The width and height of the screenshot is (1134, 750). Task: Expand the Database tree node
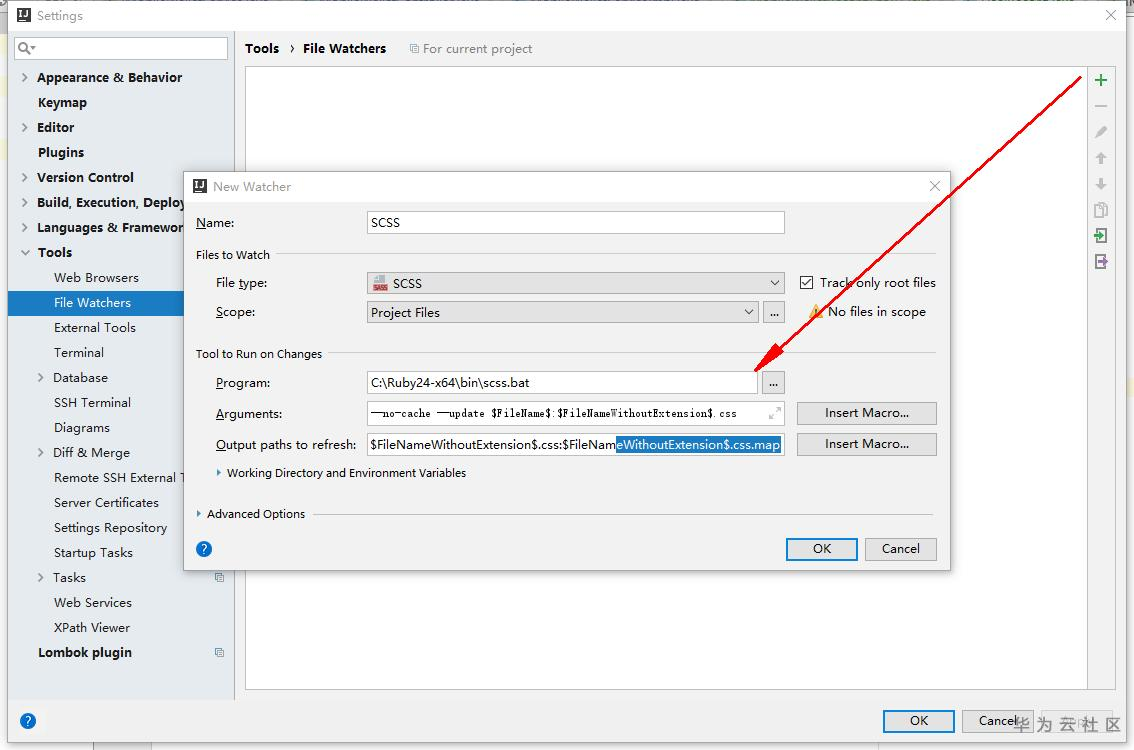[x=40, y=378]
